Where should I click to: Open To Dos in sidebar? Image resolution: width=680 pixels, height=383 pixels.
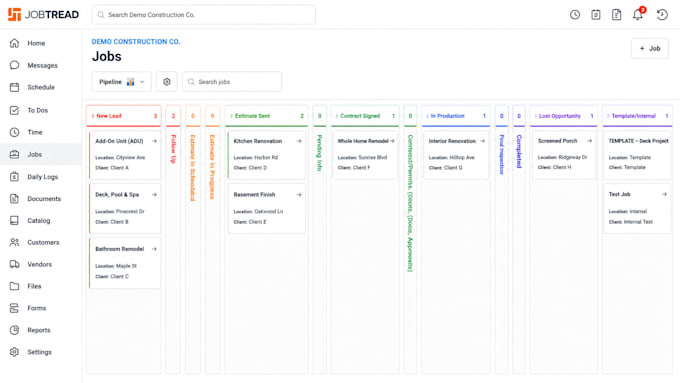click(x=41, y=110)
